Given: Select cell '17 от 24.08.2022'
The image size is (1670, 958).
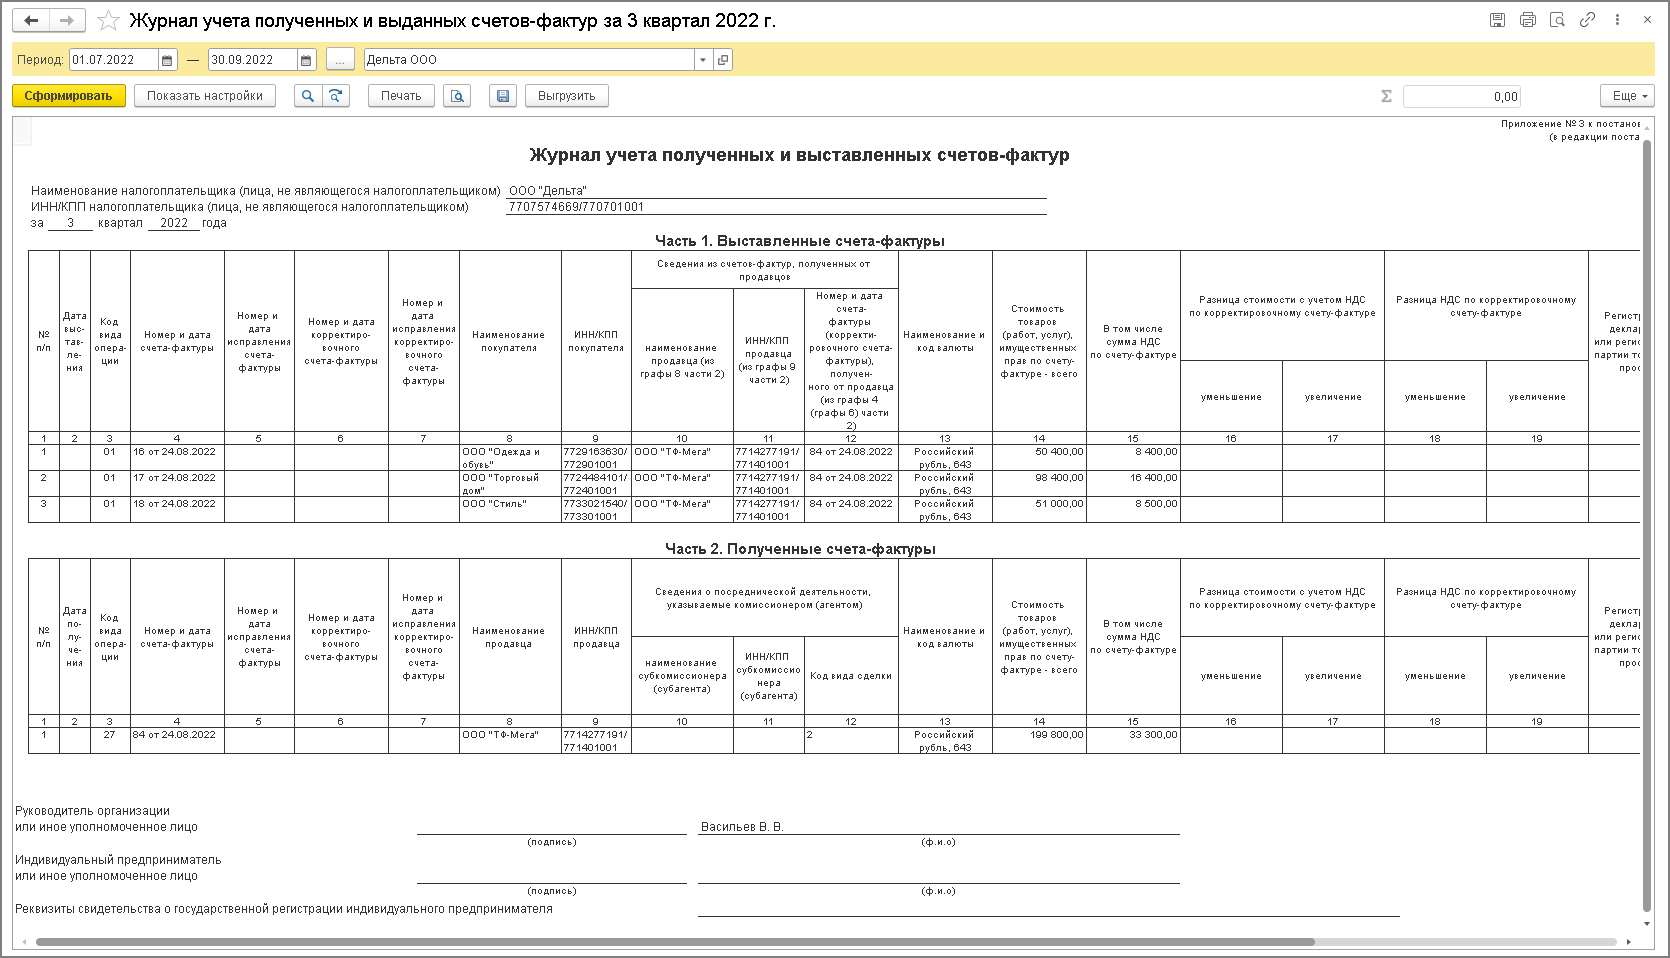Looking at the screenshot, I should tap(177, 484).
